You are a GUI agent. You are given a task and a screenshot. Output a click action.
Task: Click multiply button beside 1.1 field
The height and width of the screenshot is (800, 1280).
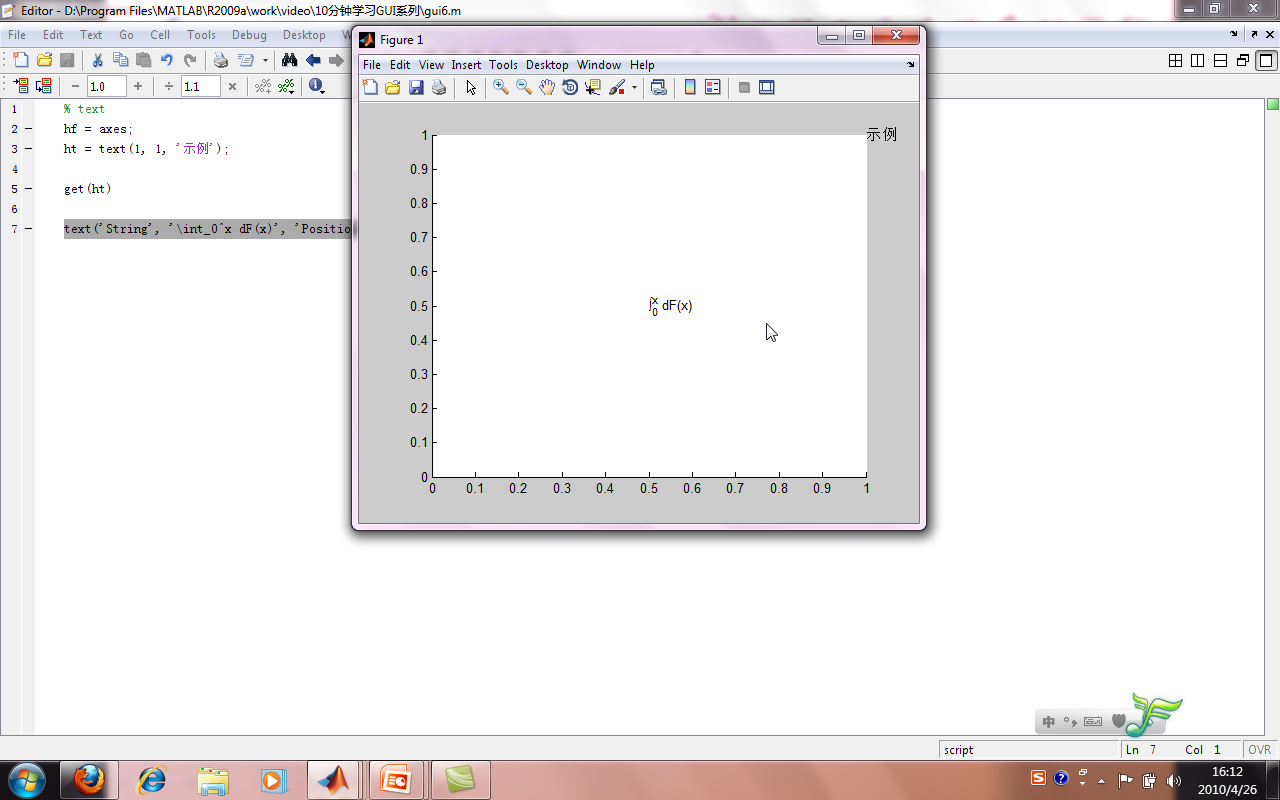232,87
